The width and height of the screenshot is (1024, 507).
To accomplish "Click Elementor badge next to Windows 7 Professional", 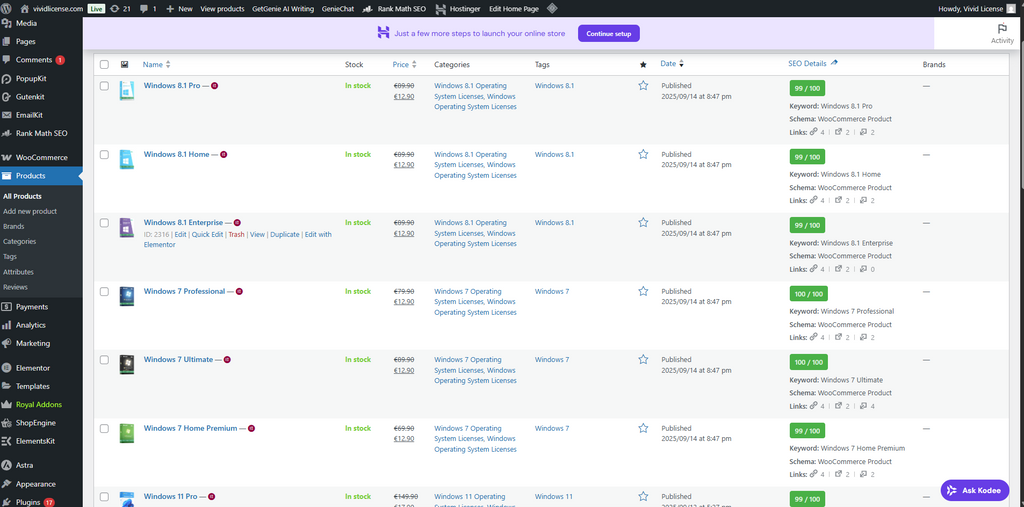I will coord(239,291).
